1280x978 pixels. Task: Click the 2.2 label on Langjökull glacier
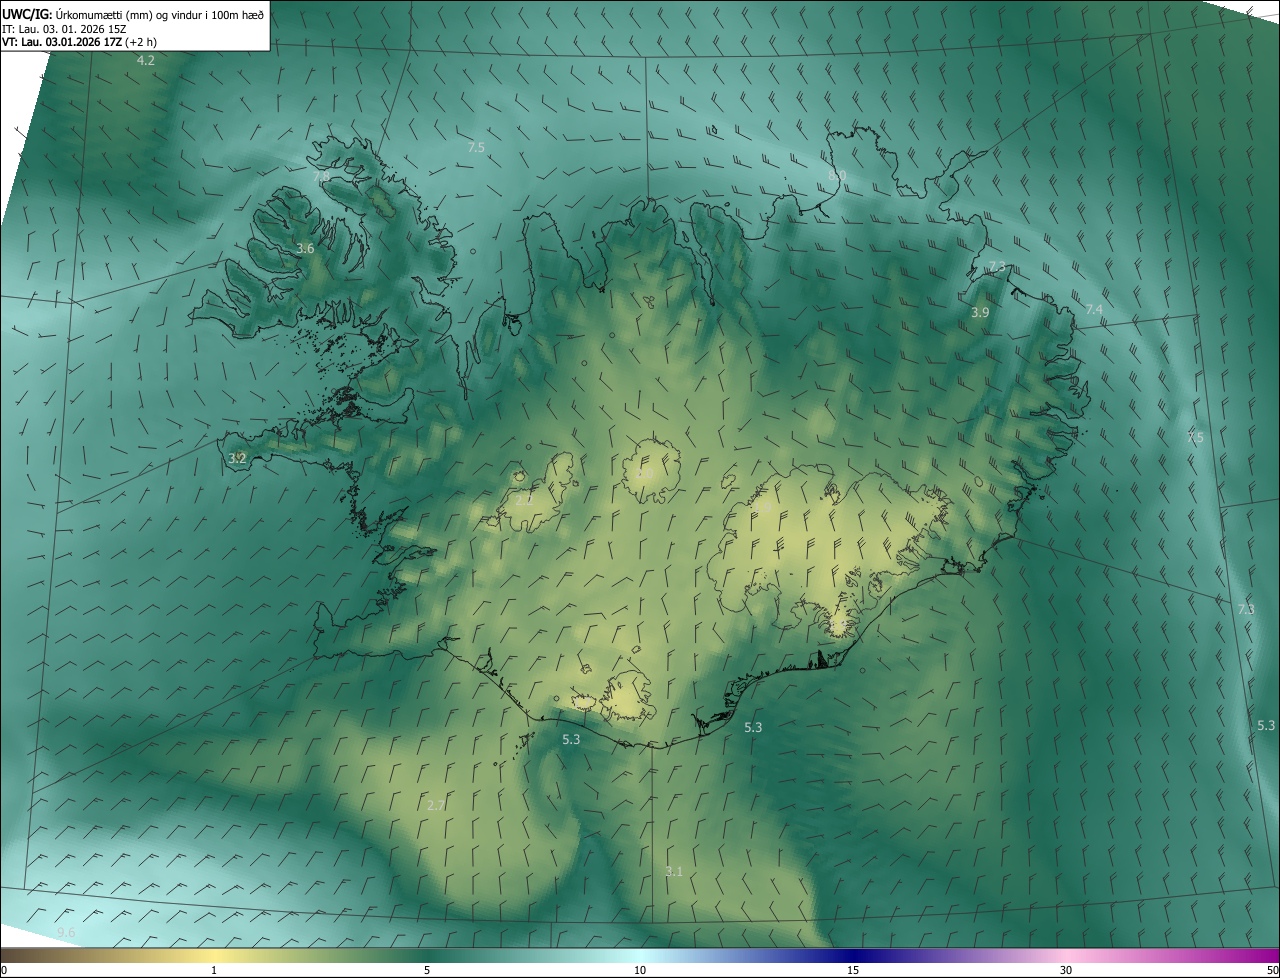click(524, 500)
